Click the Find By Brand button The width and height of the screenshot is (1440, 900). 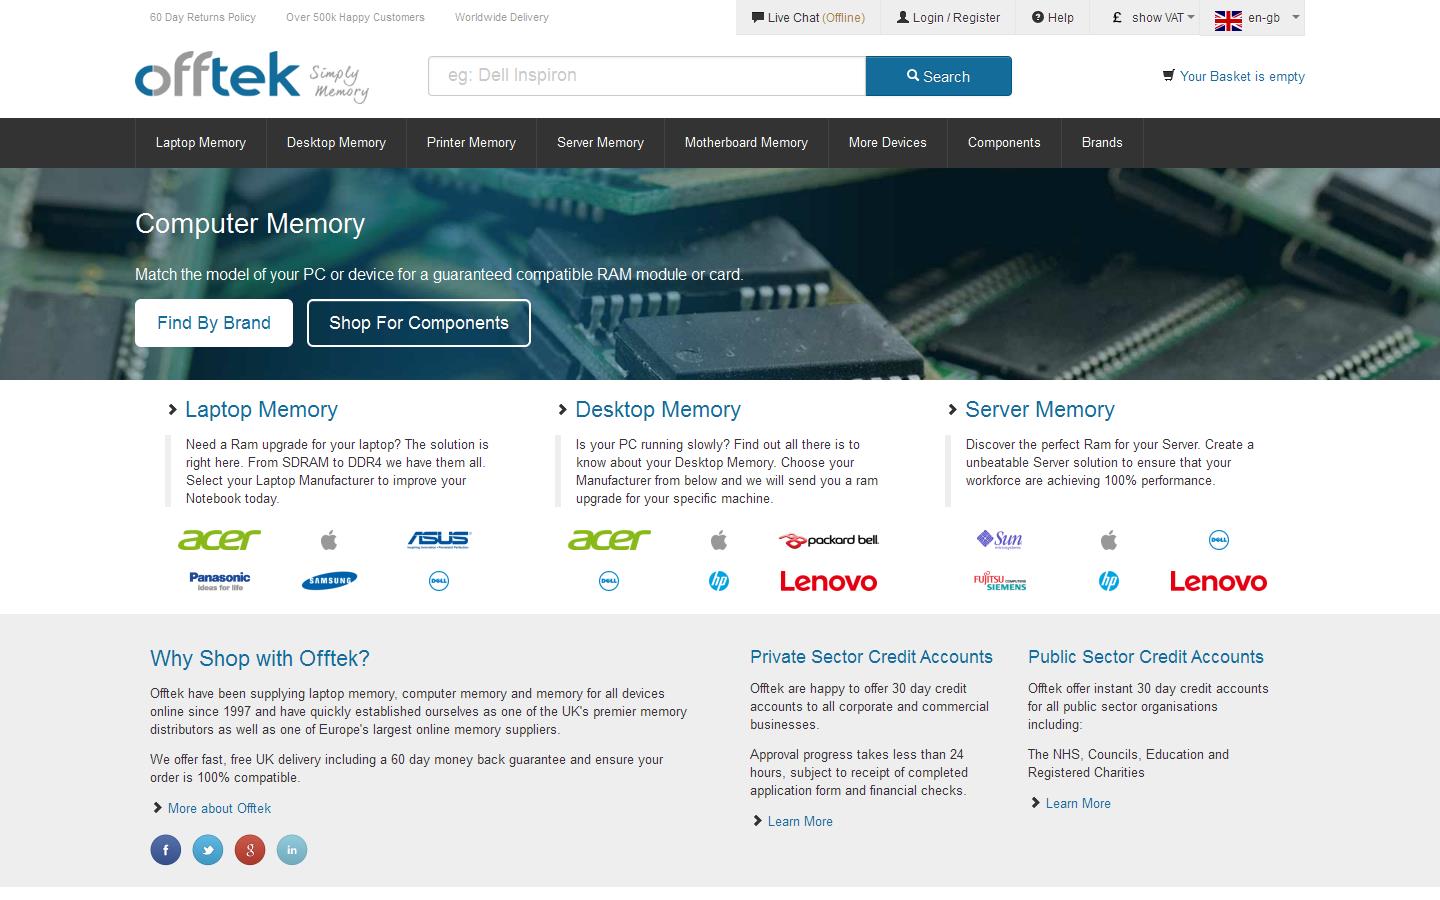pos(213,322)
